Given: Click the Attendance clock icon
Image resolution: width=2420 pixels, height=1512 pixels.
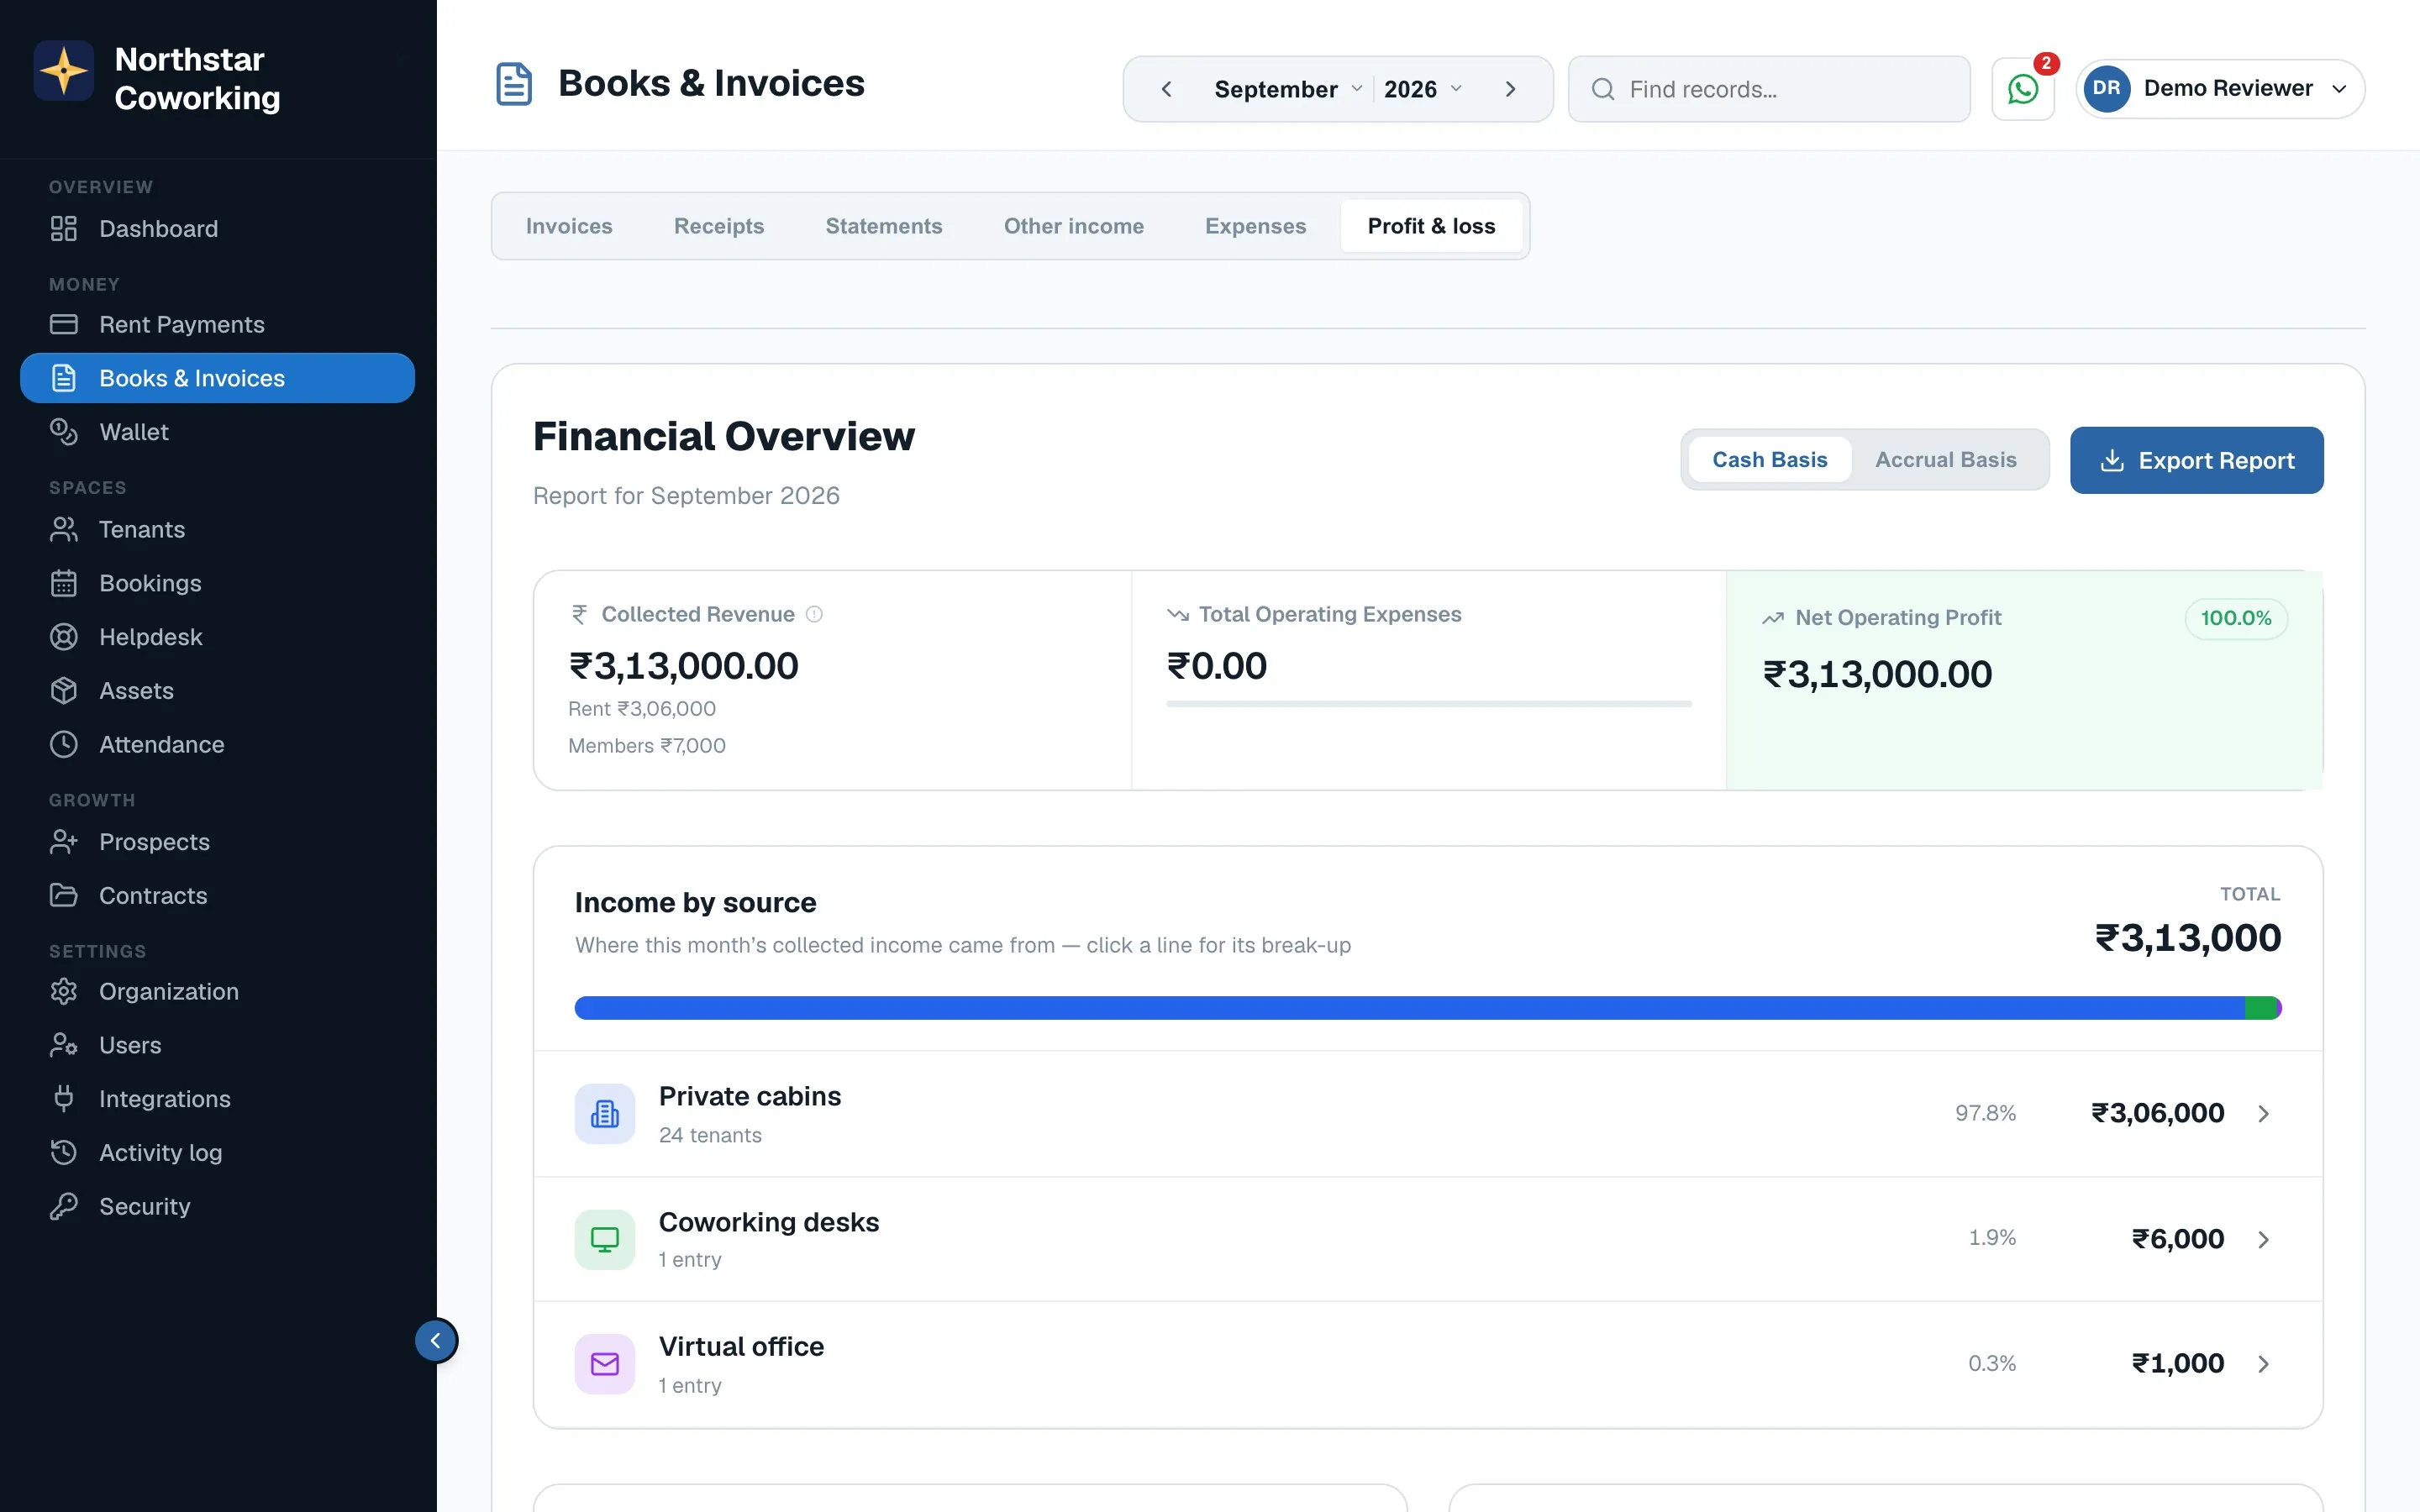Looking at the screenshot, I should coord(64,744).
